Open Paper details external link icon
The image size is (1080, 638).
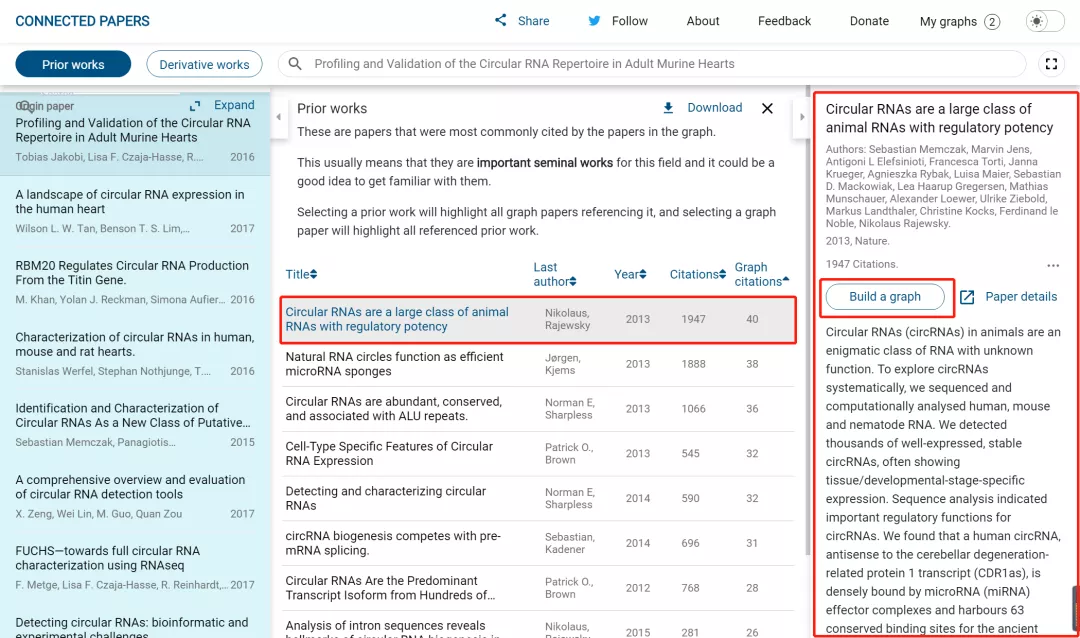(967, 297)
